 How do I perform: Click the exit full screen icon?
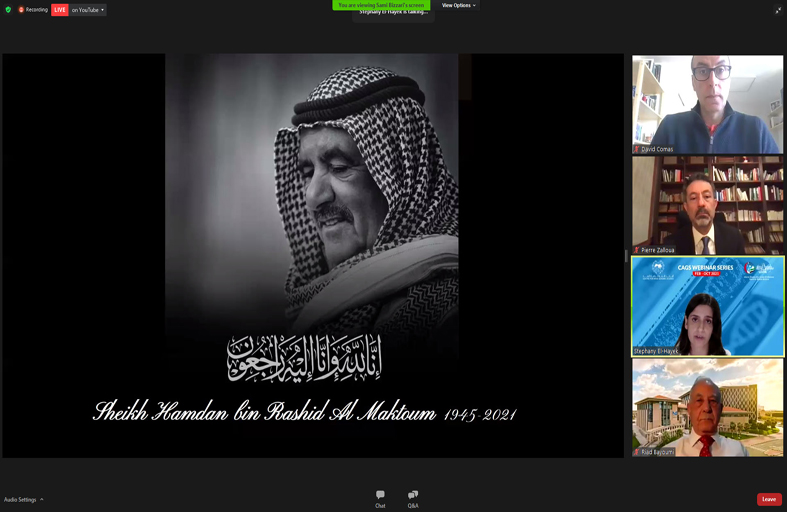(x=778, y=10)
